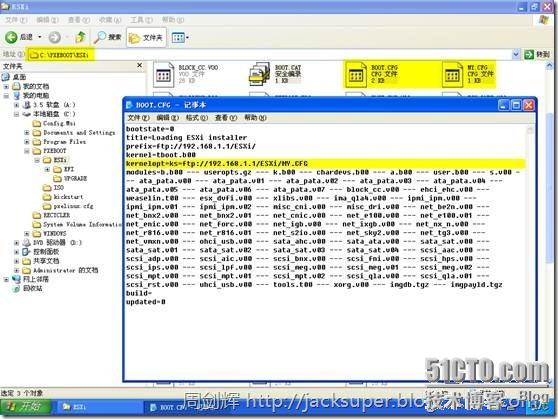Maximize the BOOT.CFG Notepad window
Screen dimensions: 558x419
tap(516, 105)
